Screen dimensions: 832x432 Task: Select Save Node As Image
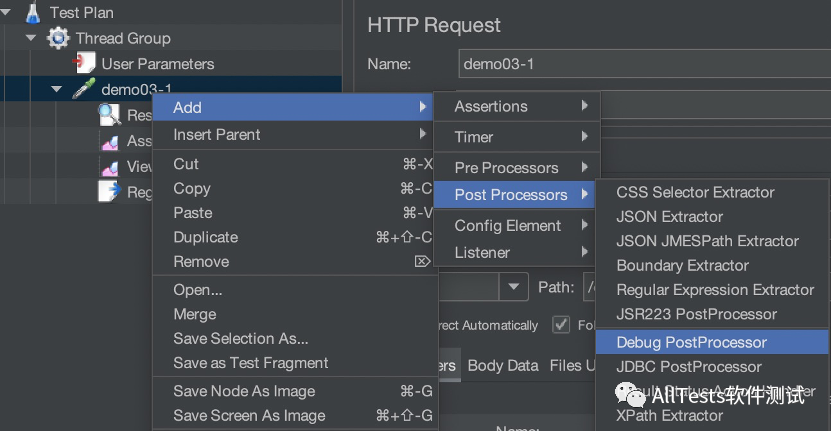coord(244,392)
